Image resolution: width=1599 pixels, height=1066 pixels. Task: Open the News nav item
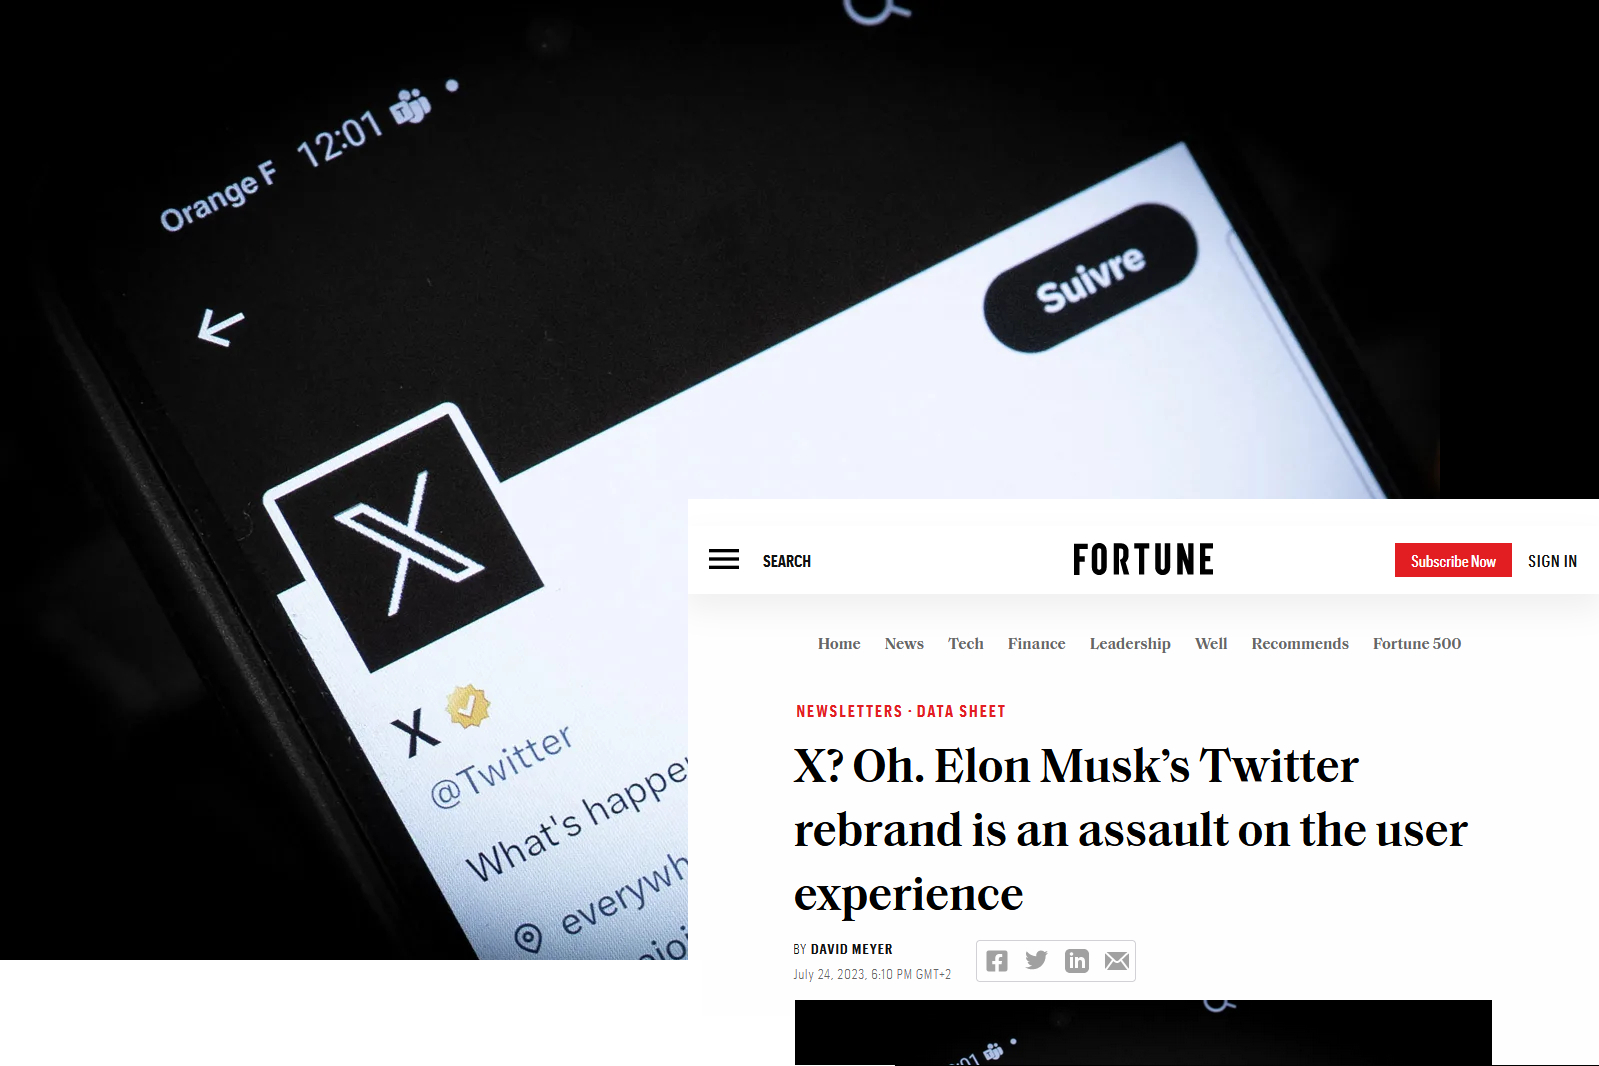tap(904, 644)
